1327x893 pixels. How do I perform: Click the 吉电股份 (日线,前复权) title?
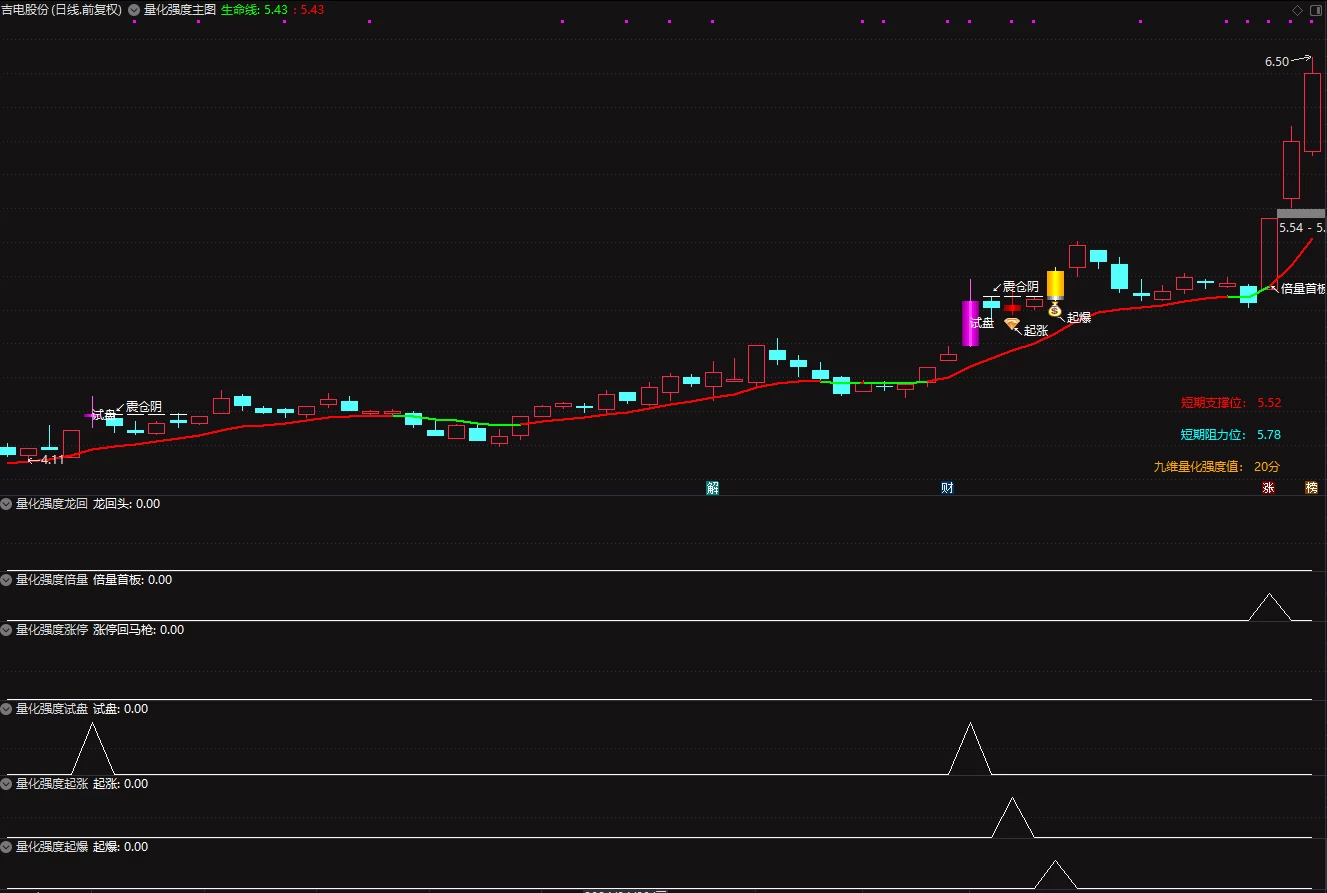coord(62,10)
